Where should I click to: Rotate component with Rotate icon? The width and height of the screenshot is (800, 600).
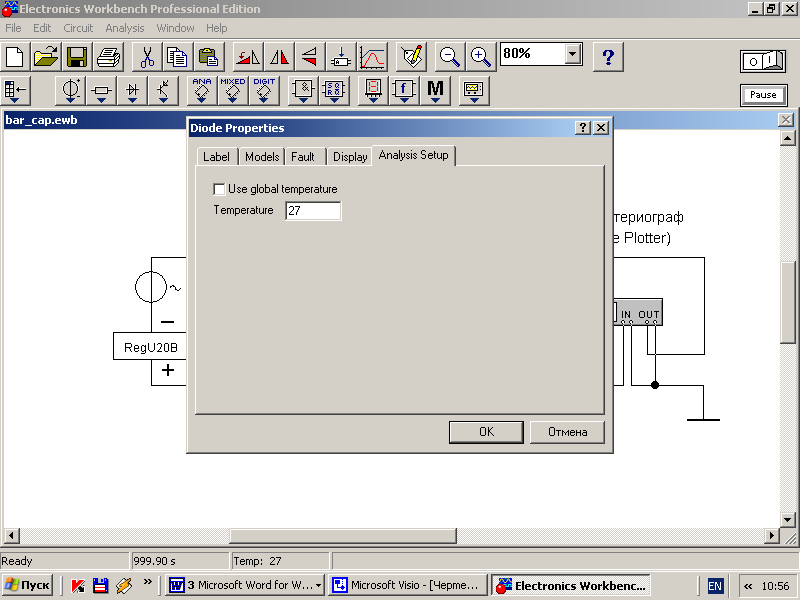247,57
